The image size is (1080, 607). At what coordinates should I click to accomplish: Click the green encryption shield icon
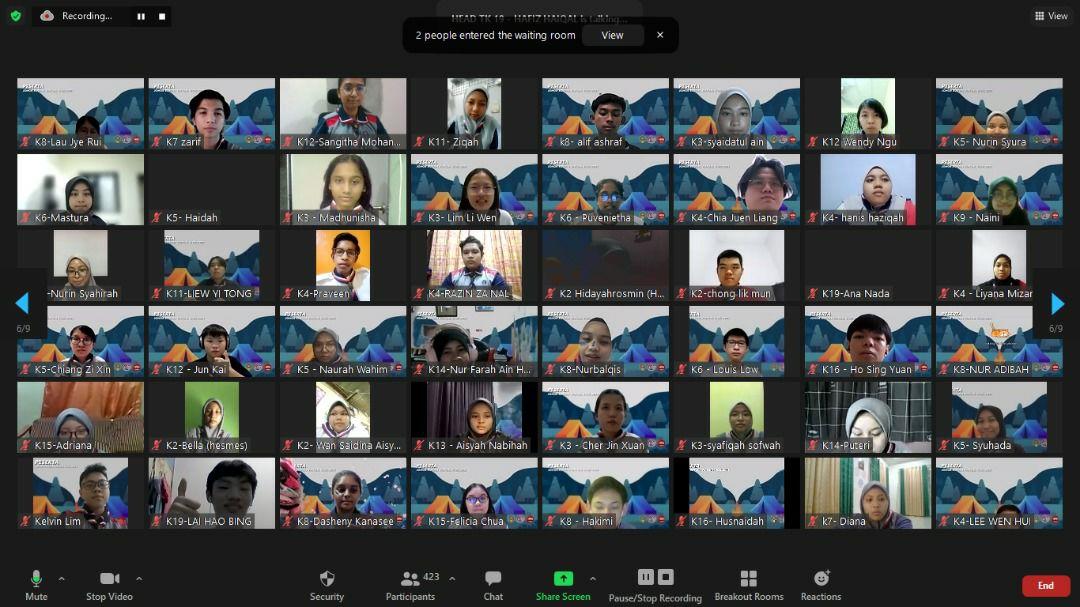coord(15,16)
